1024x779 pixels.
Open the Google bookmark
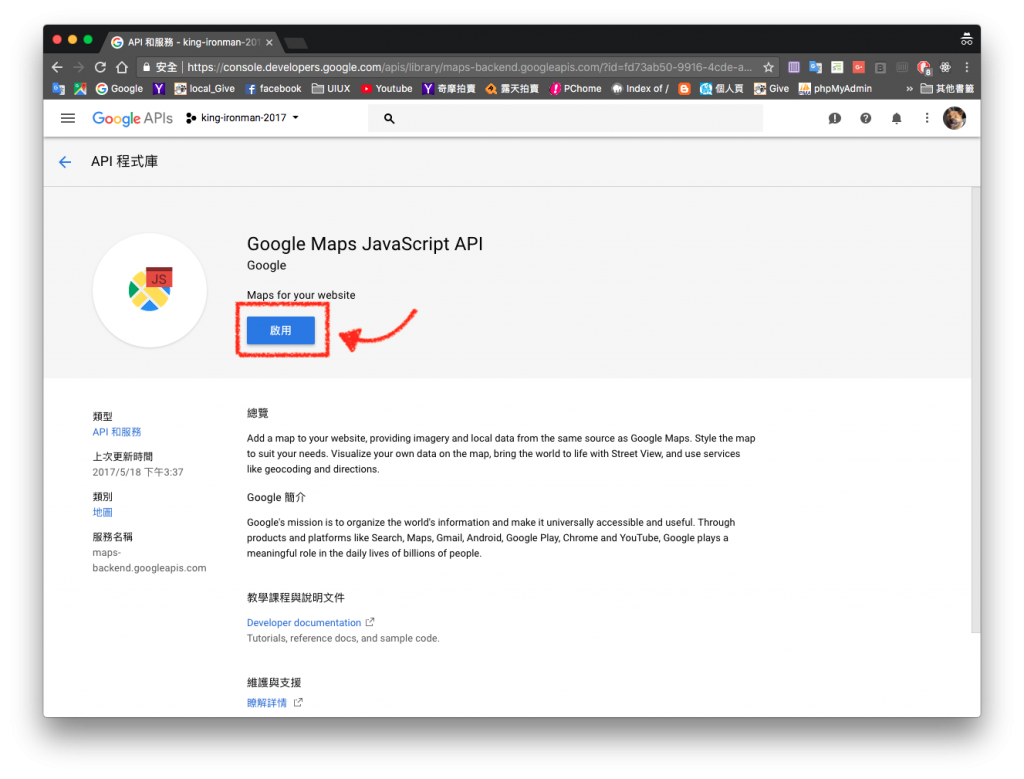[120, 89]
